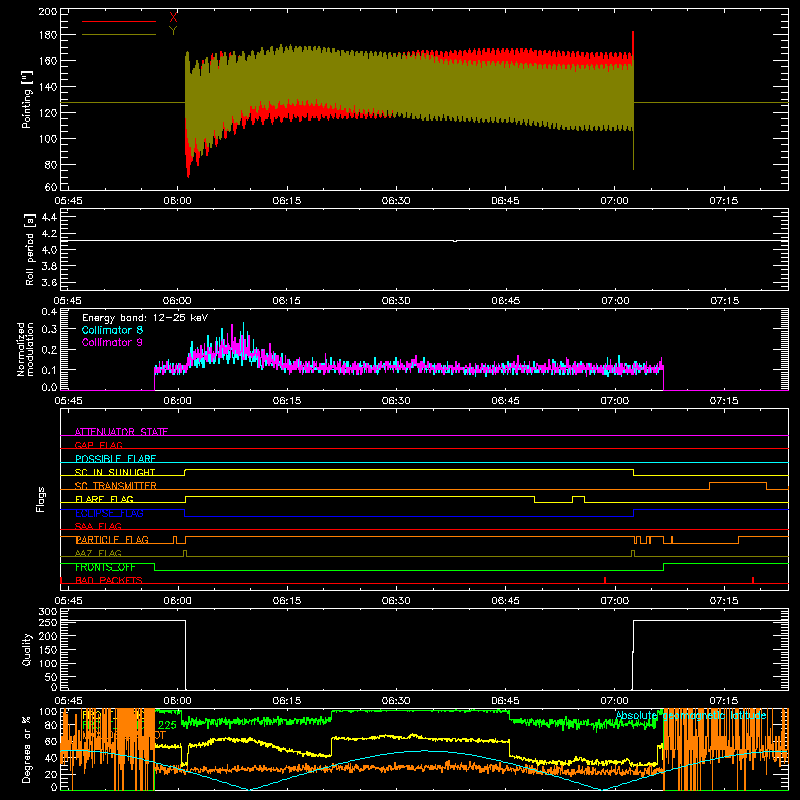
Task: Click '07:00' time label under Roll period plot
Action: click(x=615, y=301)
